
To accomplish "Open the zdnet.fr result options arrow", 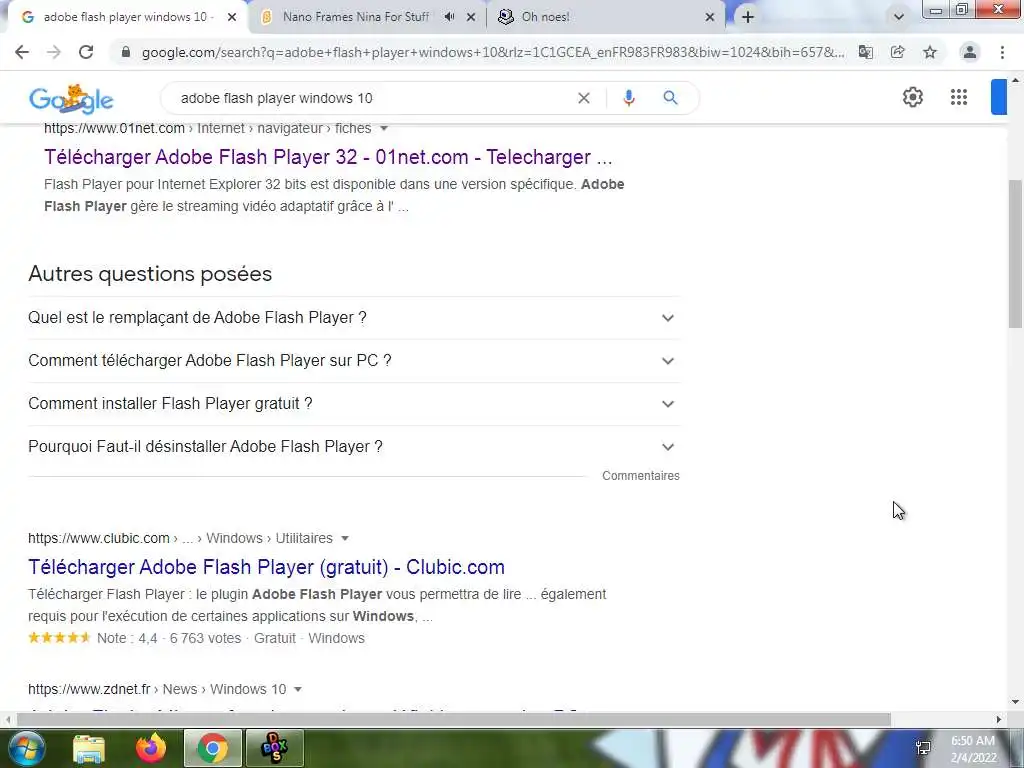I will tap(298, 689).
